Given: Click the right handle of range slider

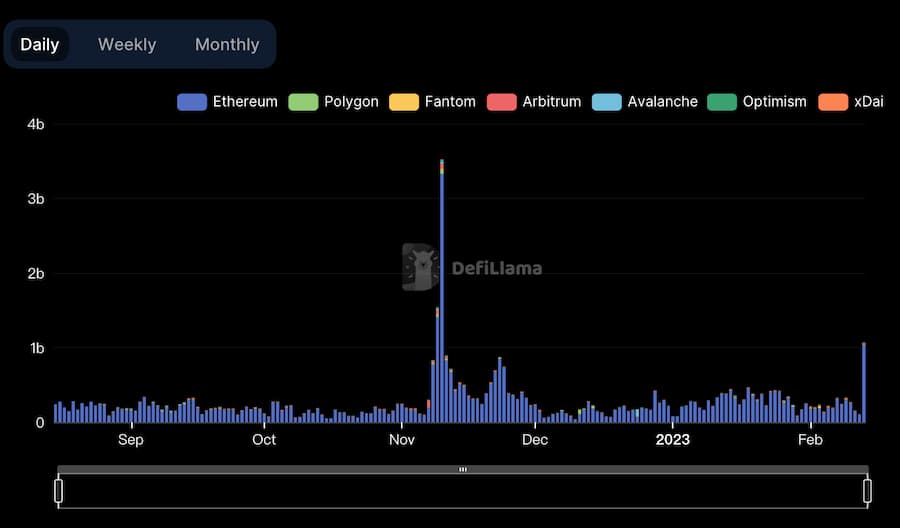Looking at the screenshot, I should tap(867, 490).
